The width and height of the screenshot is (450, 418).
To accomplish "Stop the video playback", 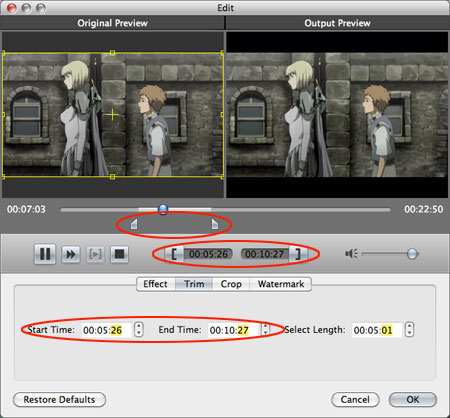I will [119, 254].
